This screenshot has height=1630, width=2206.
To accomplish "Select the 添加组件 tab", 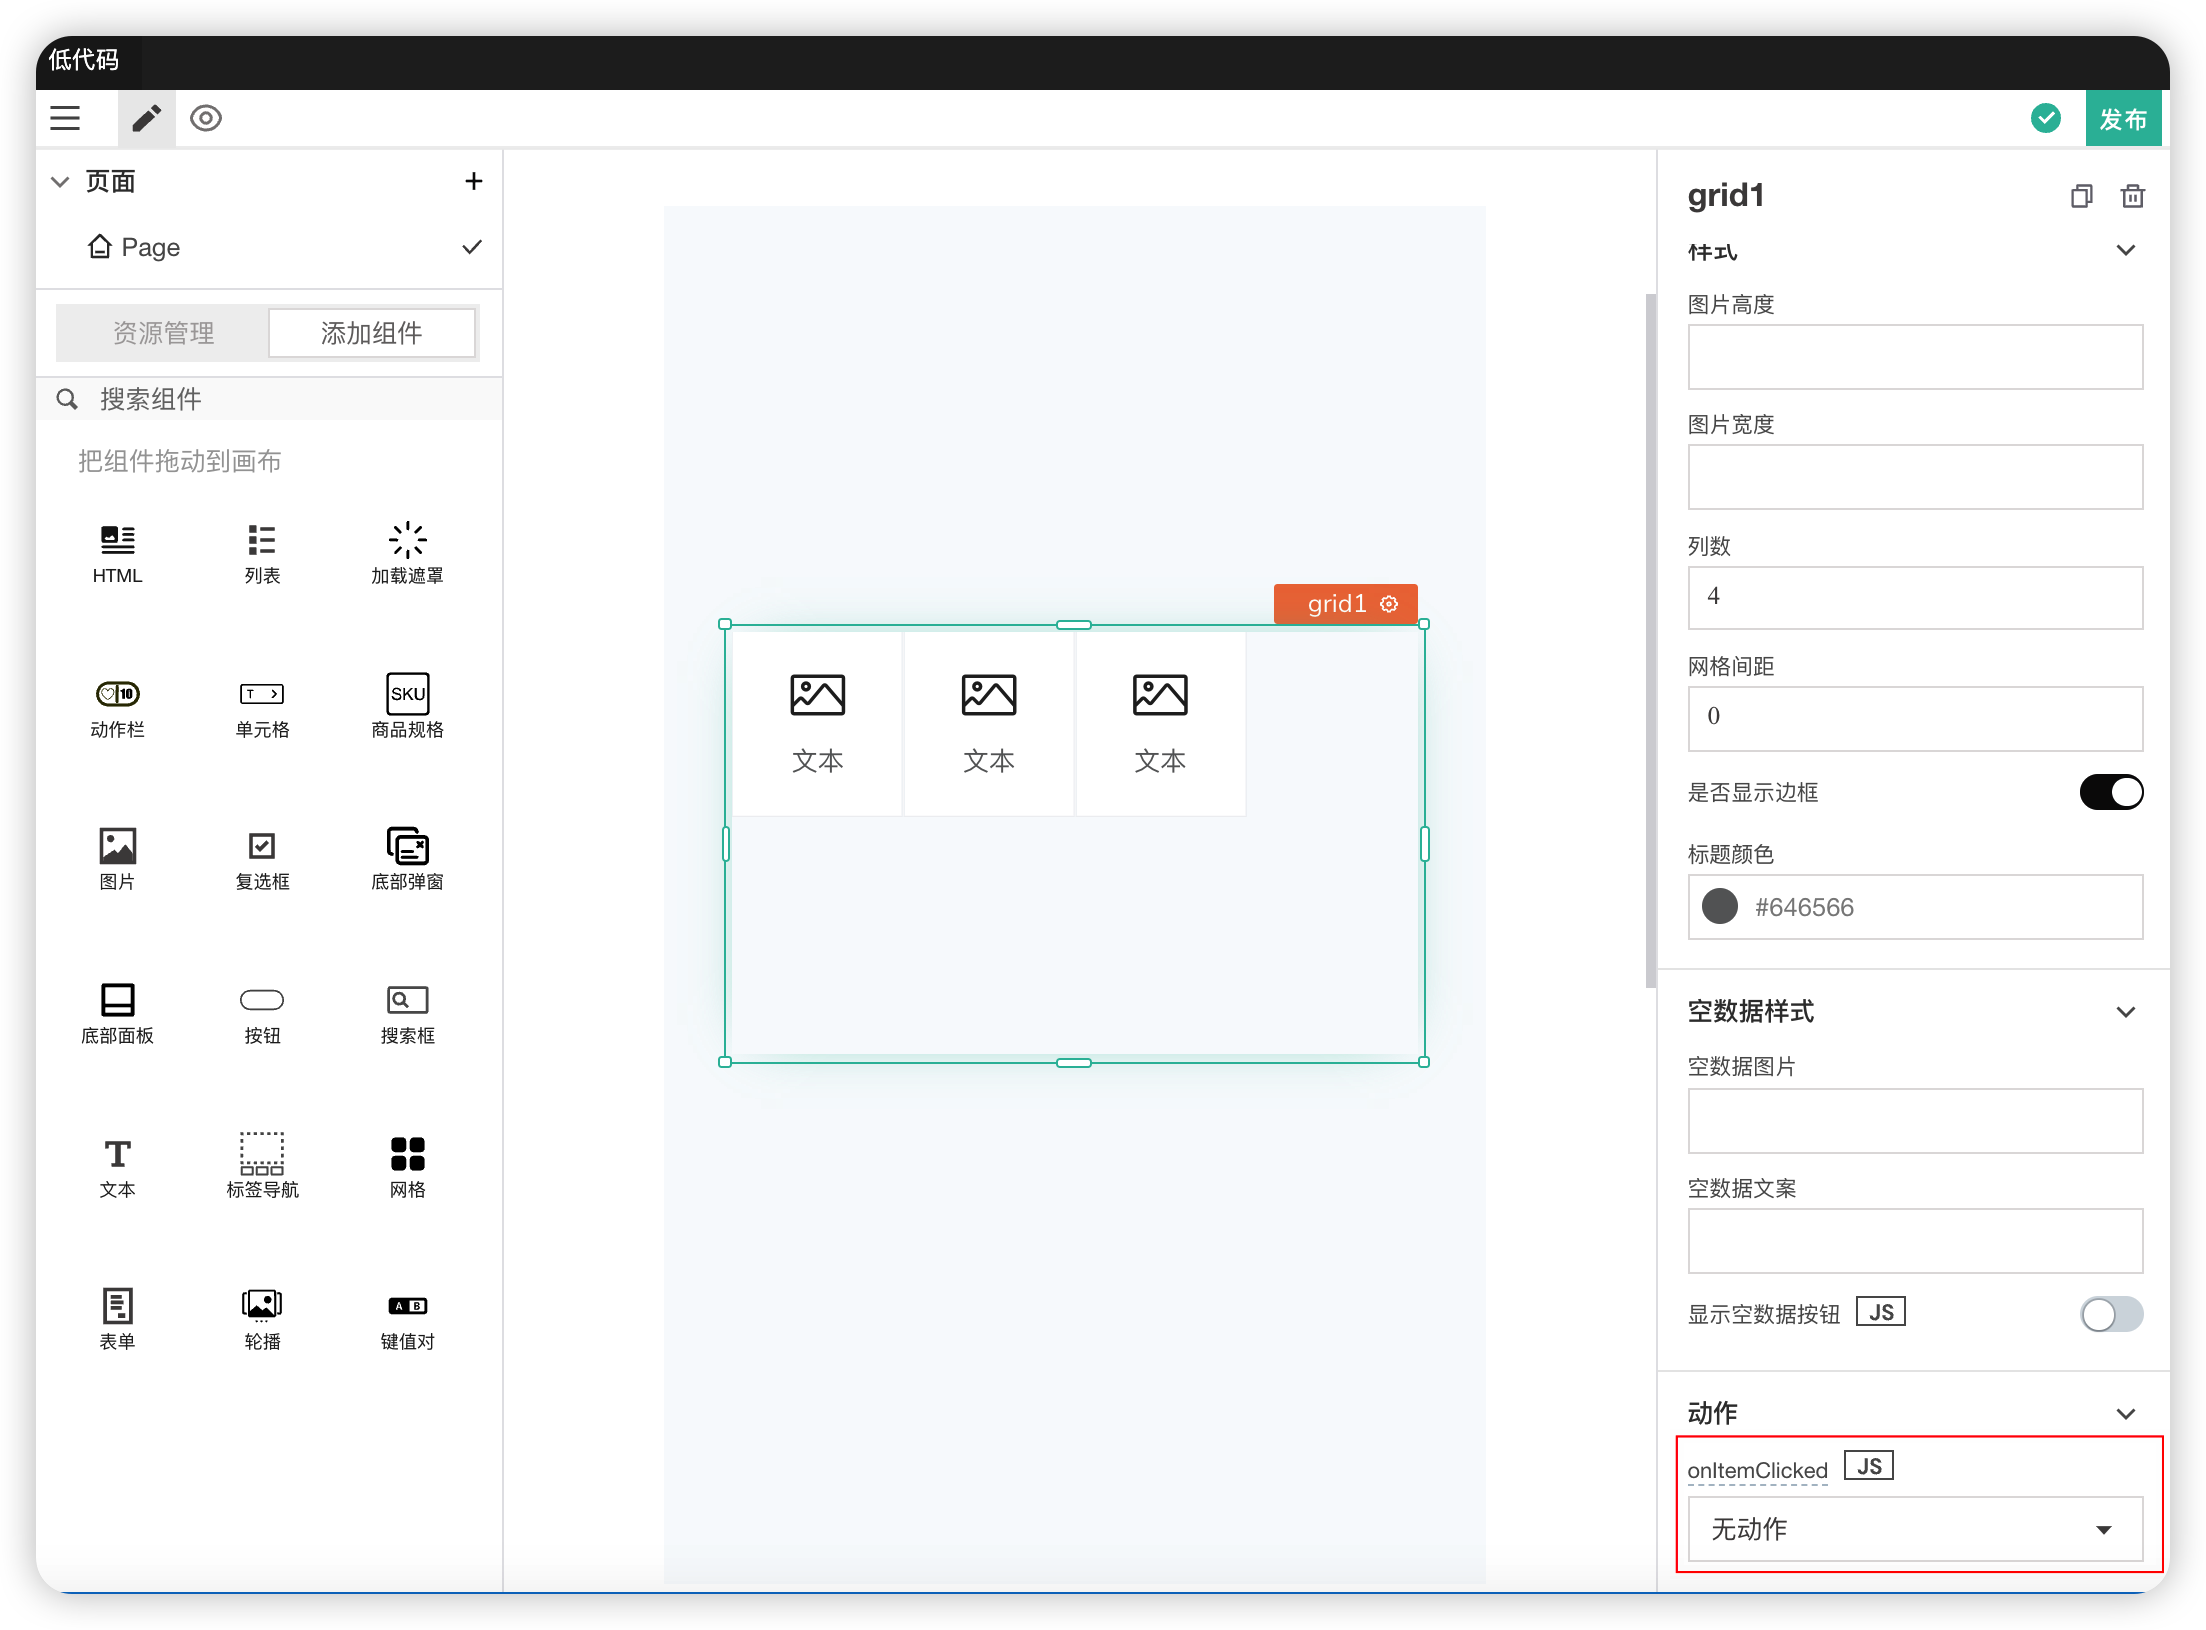I will click(371, 333).
